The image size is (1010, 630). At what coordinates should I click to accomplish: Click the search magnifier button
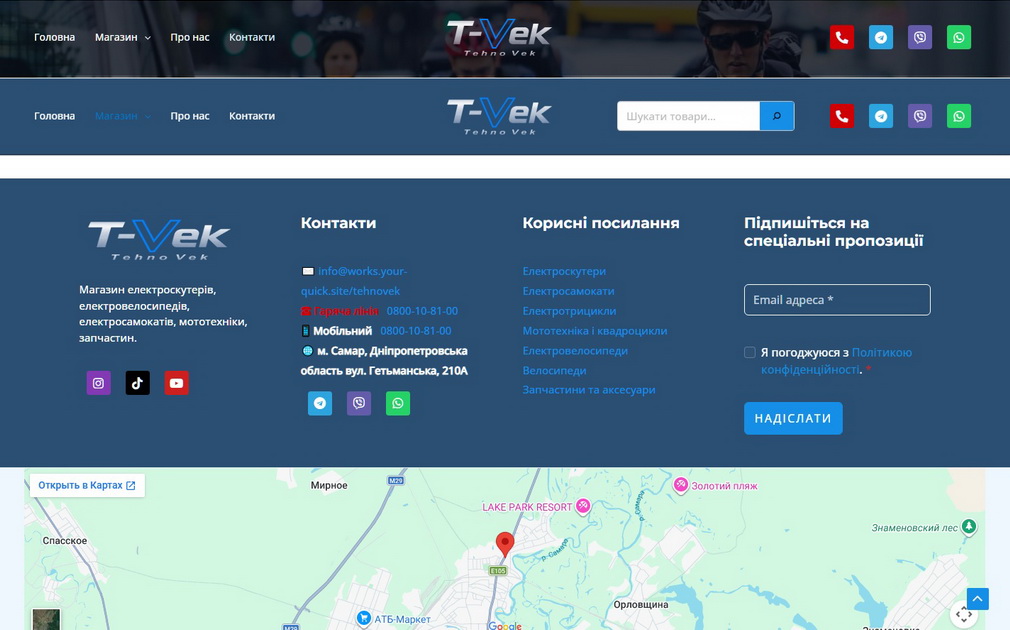[777, 116]
